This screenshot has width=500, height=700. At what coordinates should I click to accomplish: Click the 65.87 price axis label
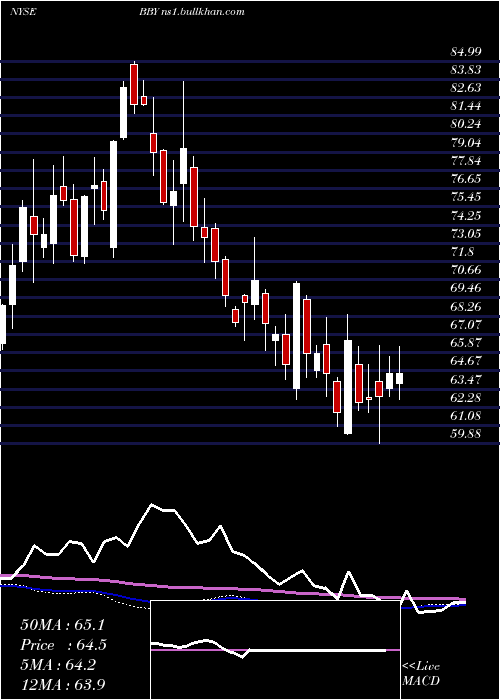[x=466, y=343]
